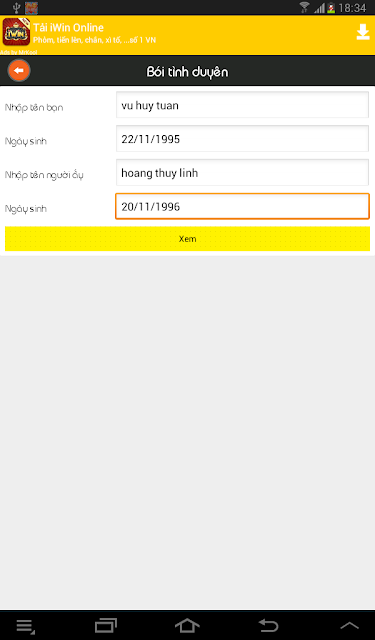Tap the clock showing 18:34
Viewport: 375px width, 640px height.
353,8
